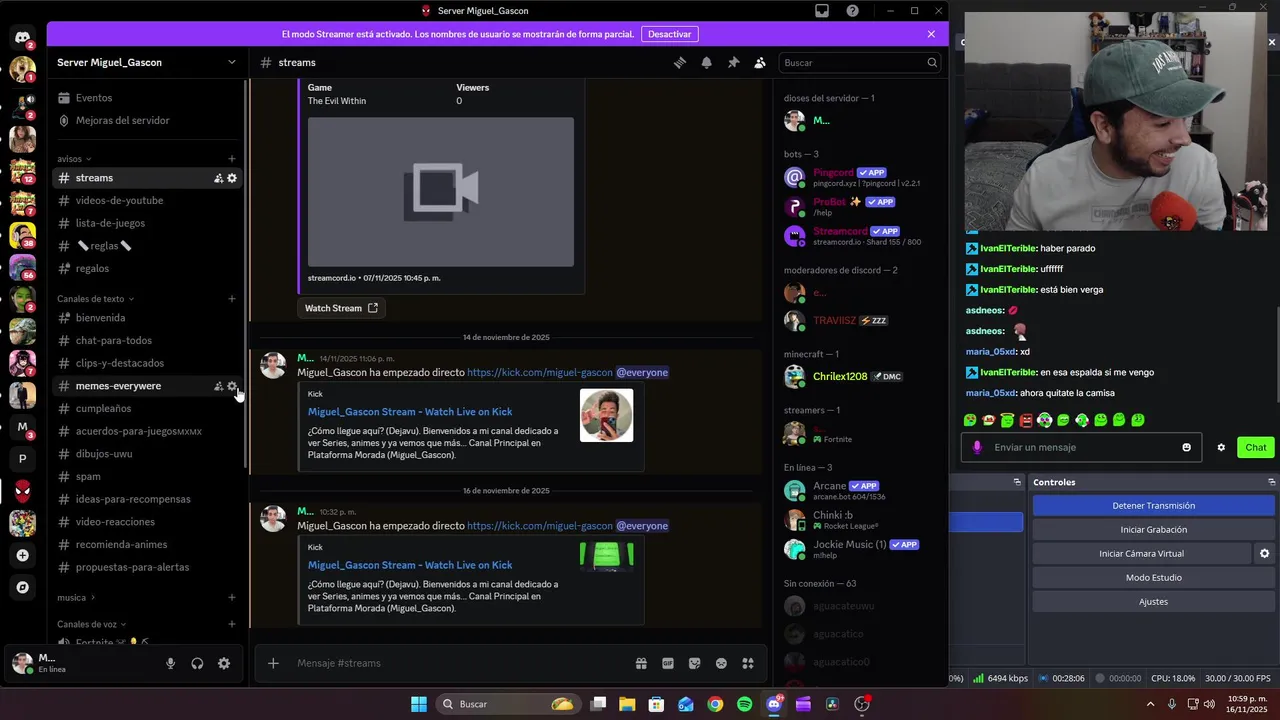Open Chrome from the taskbar

click(715, 704)
